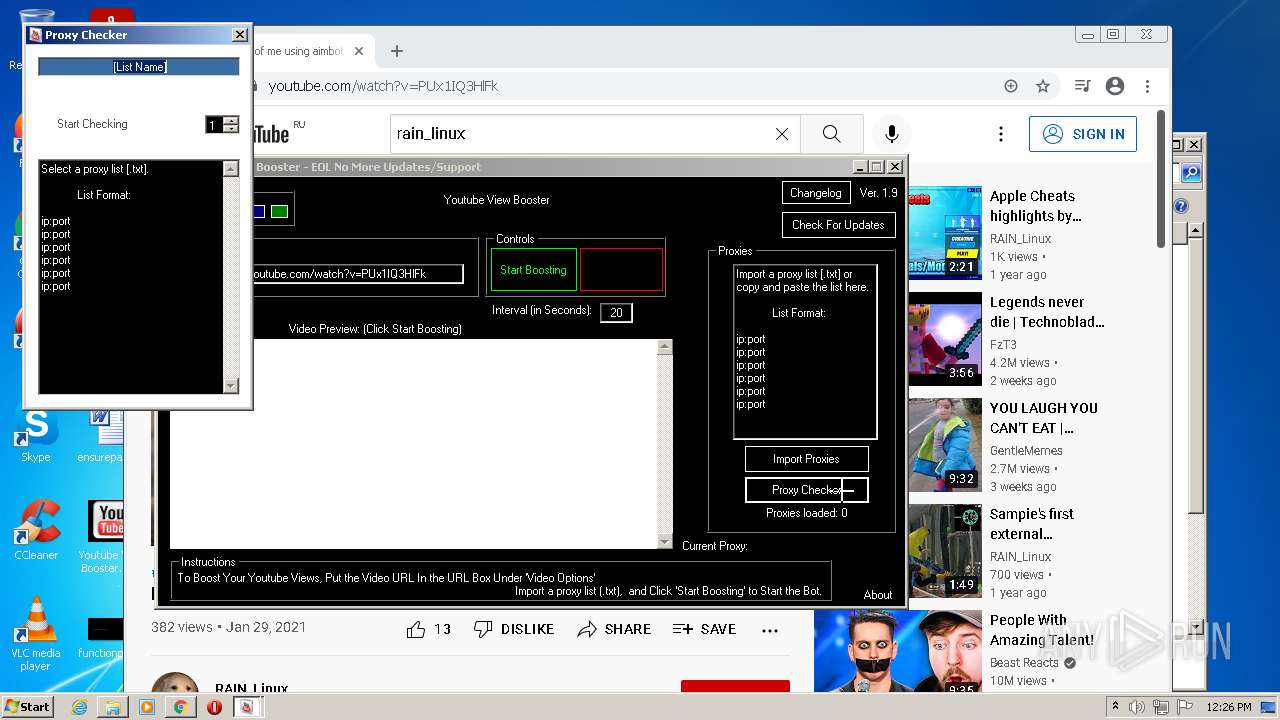The width and height of the screenshot is (1280, 720).
Task: Click Check For Updates
Action: pos(838,225)
